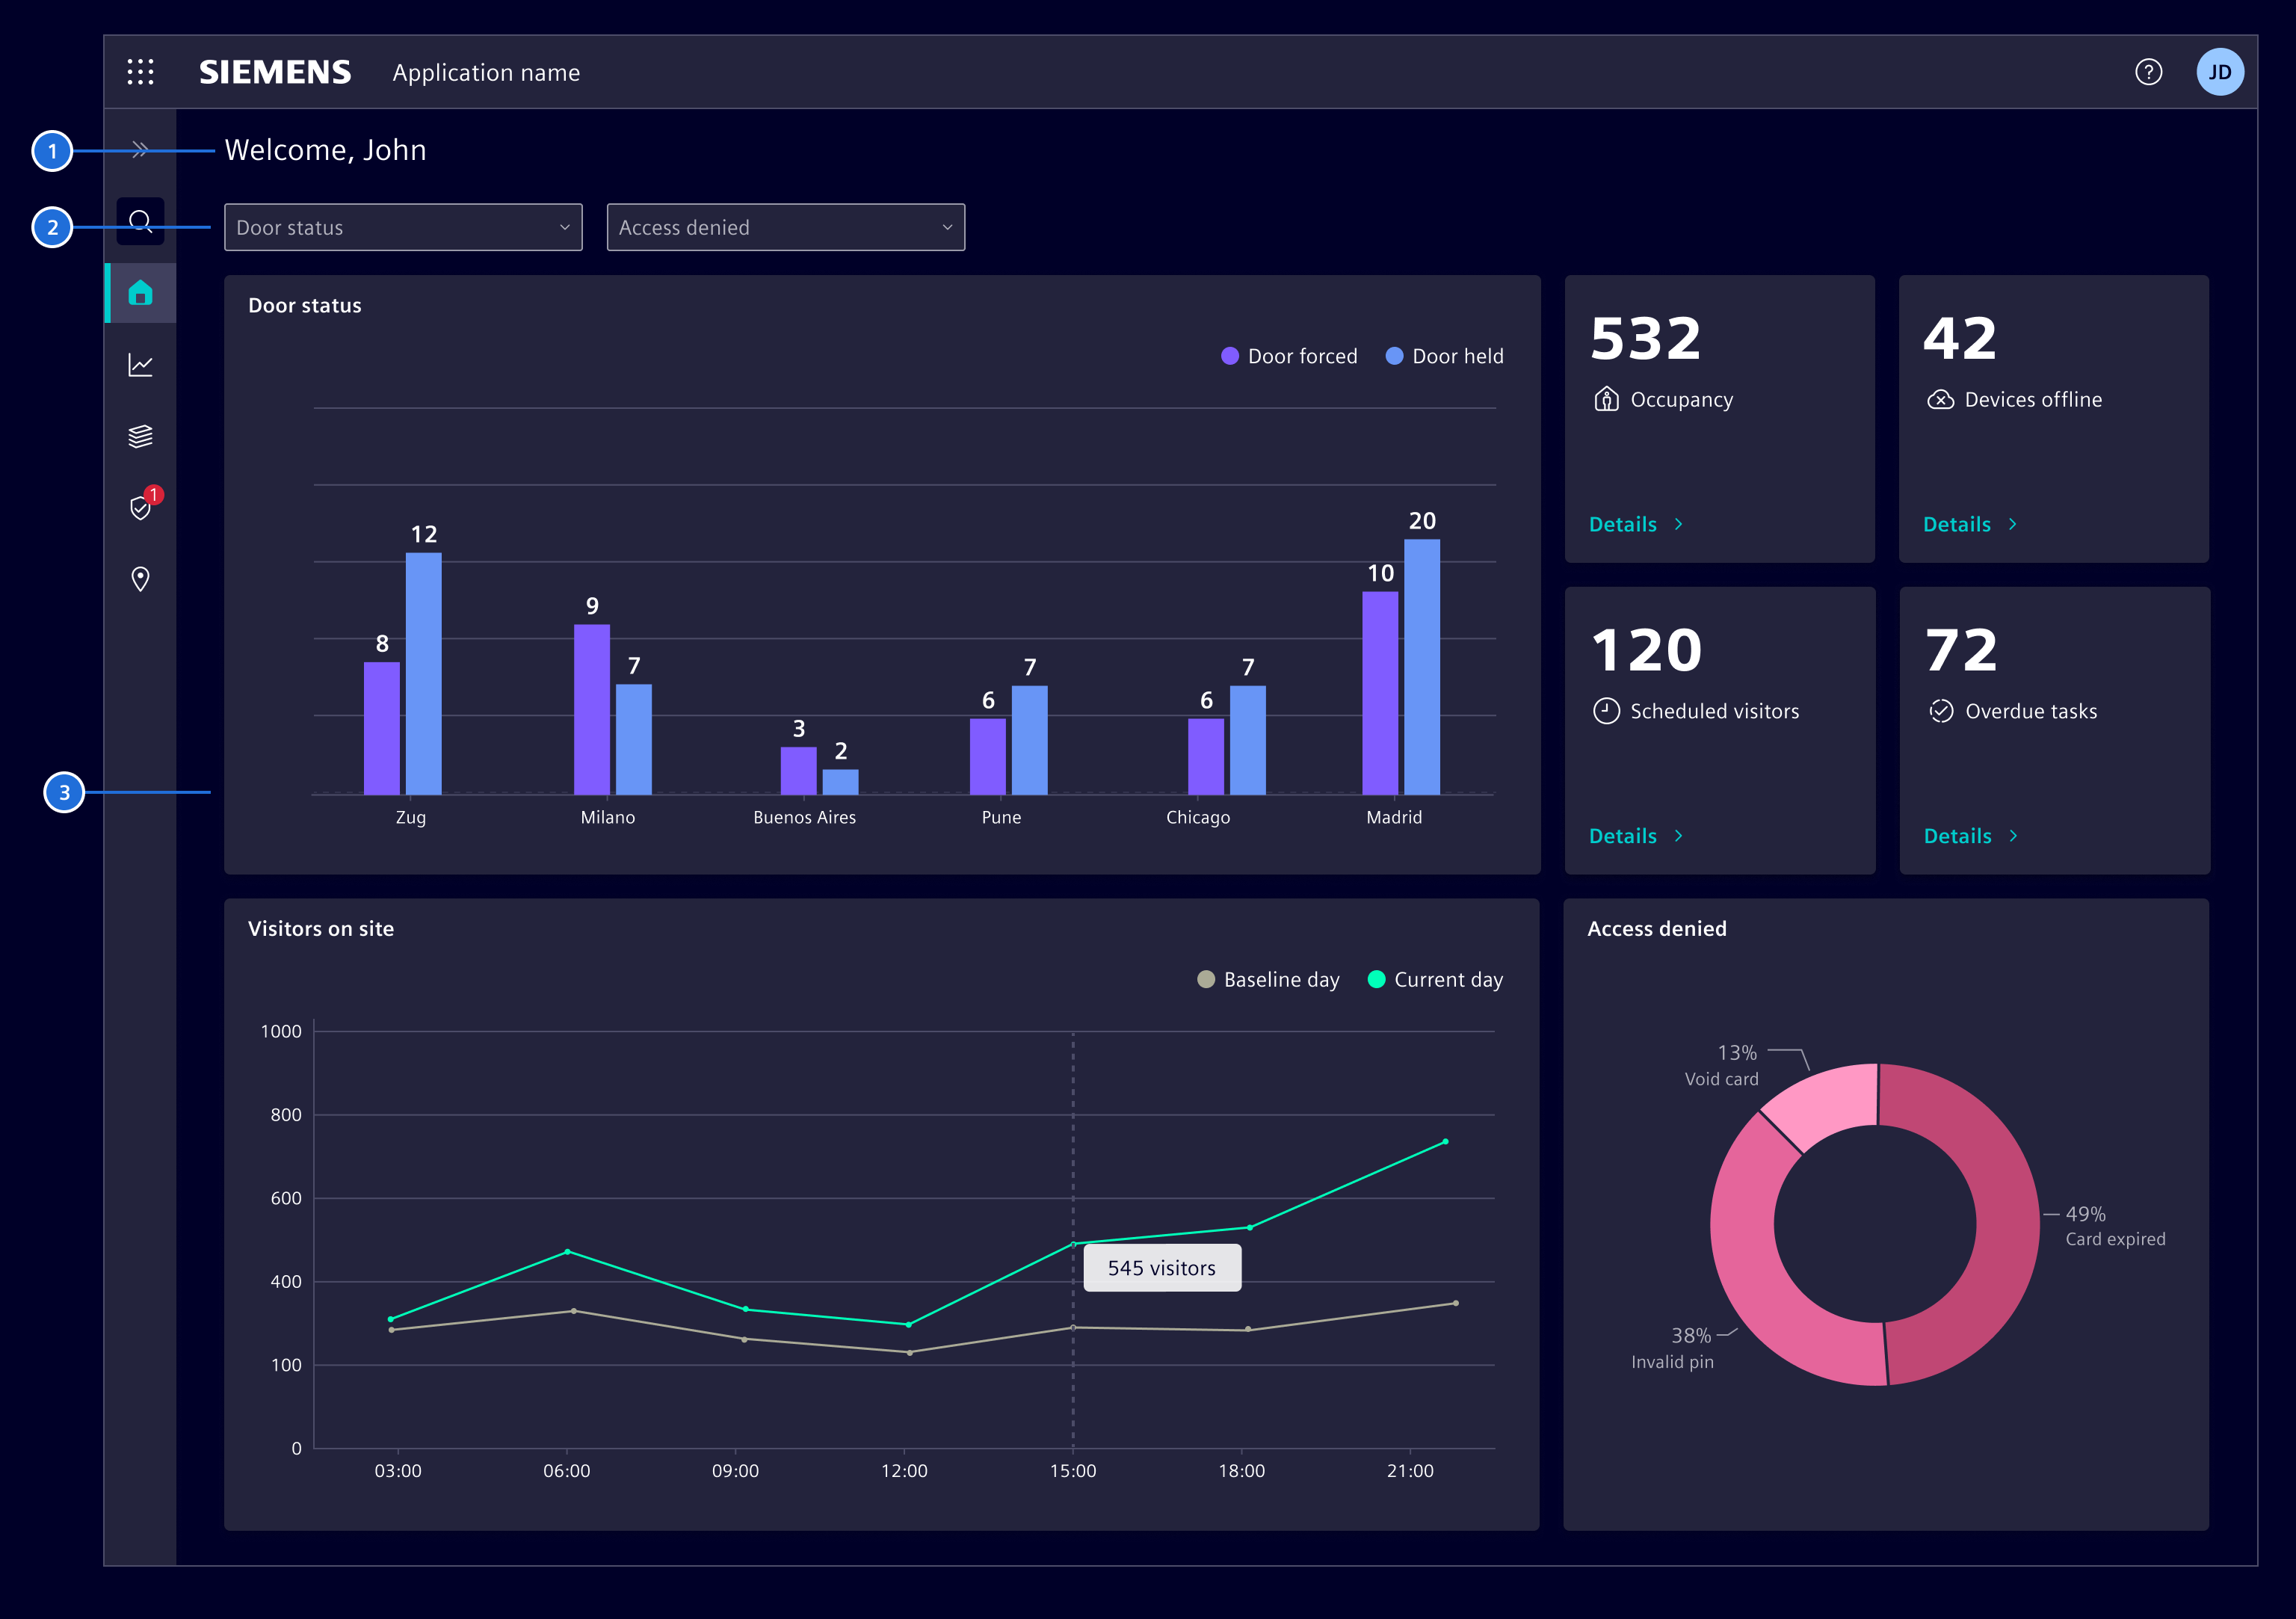
Task: Select the home dashboard icon in sidebar
Action: [x=140, y=293]
